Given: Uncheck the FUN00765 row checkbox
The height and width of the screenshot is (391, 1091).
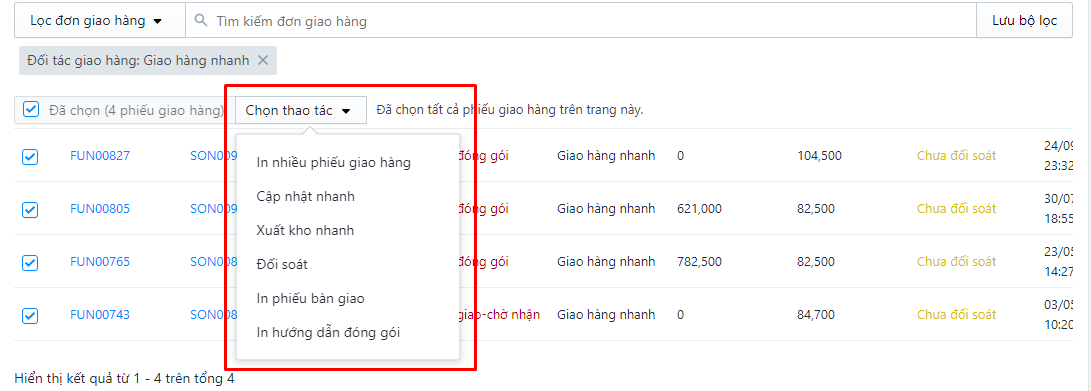Looking at the screenshot, I should [29, 262].
